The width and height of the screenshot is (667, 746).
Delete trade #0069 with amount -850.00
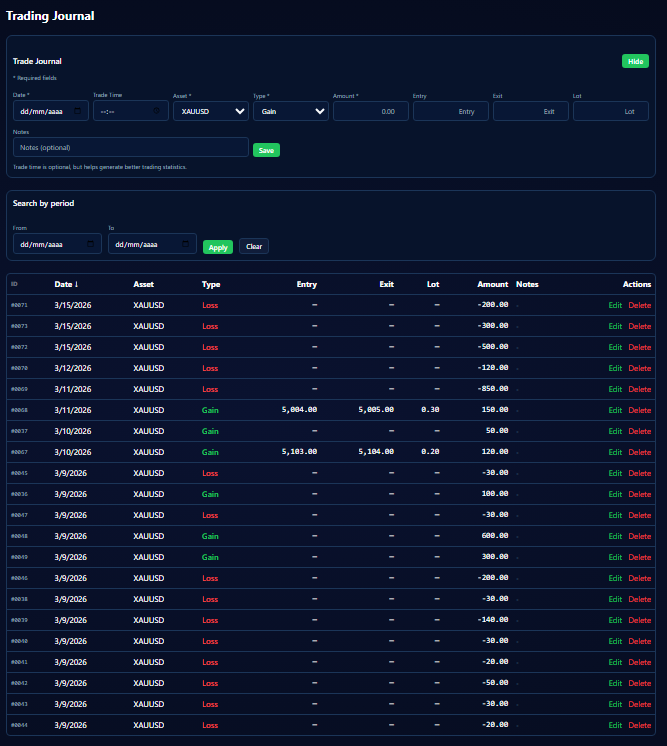pos(639,389)
